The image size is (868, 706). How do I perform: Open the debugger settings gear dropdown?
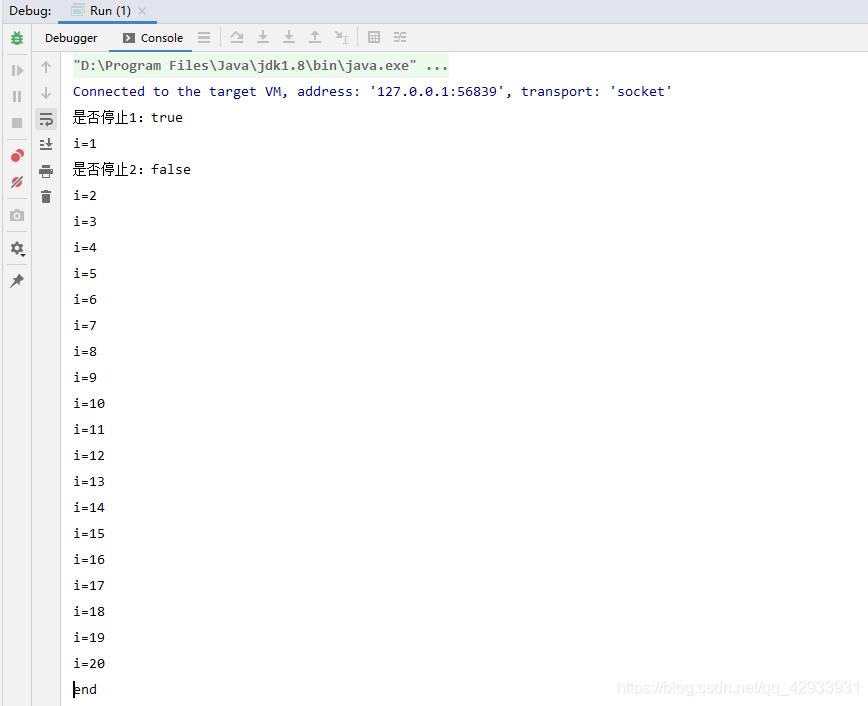pos(17,249)
